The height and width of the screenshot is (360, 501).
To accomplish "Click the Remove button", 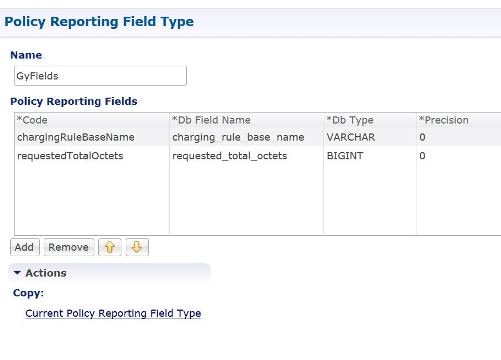I will (x=69, y=247).
